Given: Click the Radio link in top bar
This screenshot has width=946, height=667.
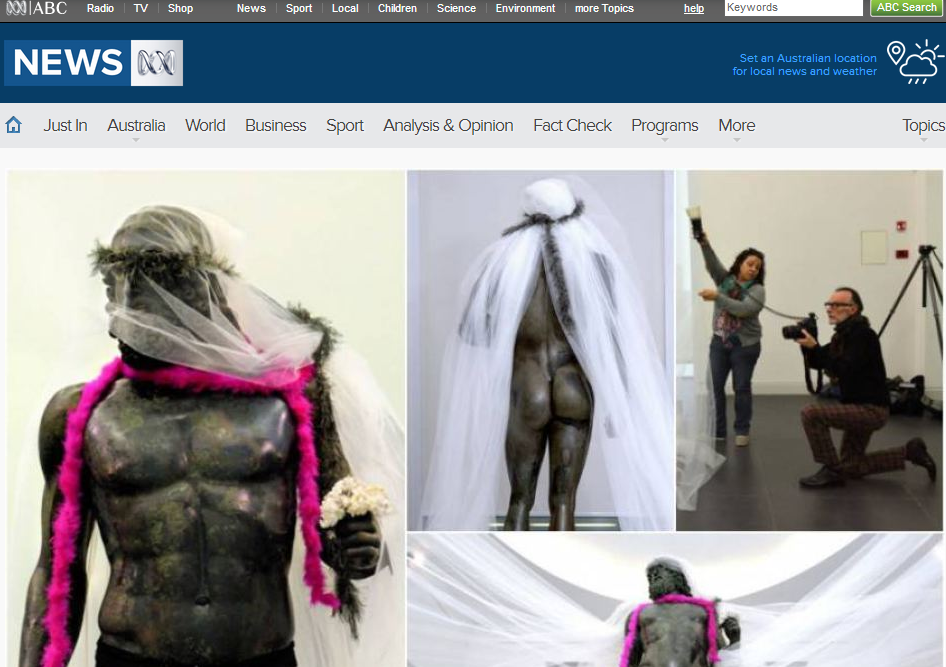Looking at the screenshot, I should (x=100, y=8).
